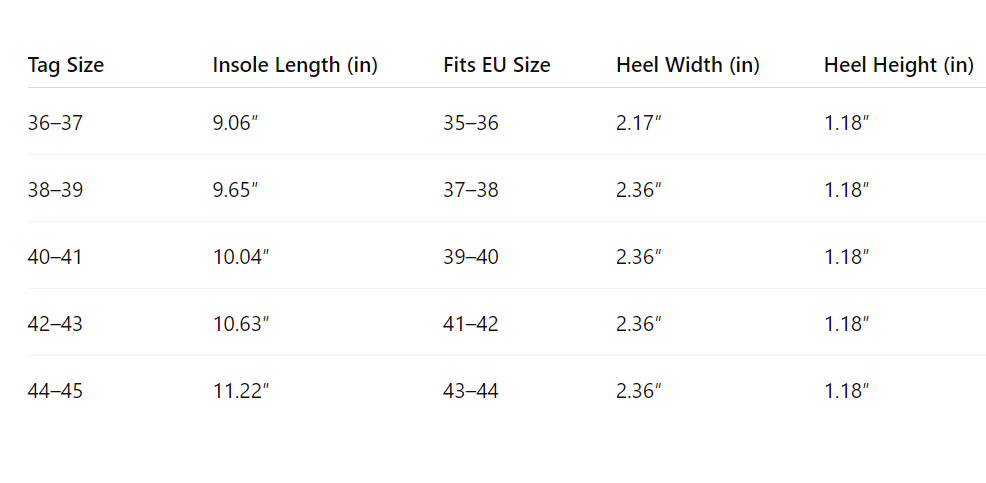Click the Heel Height (in) header
The image size is (986, 483).
pos(899,65)
